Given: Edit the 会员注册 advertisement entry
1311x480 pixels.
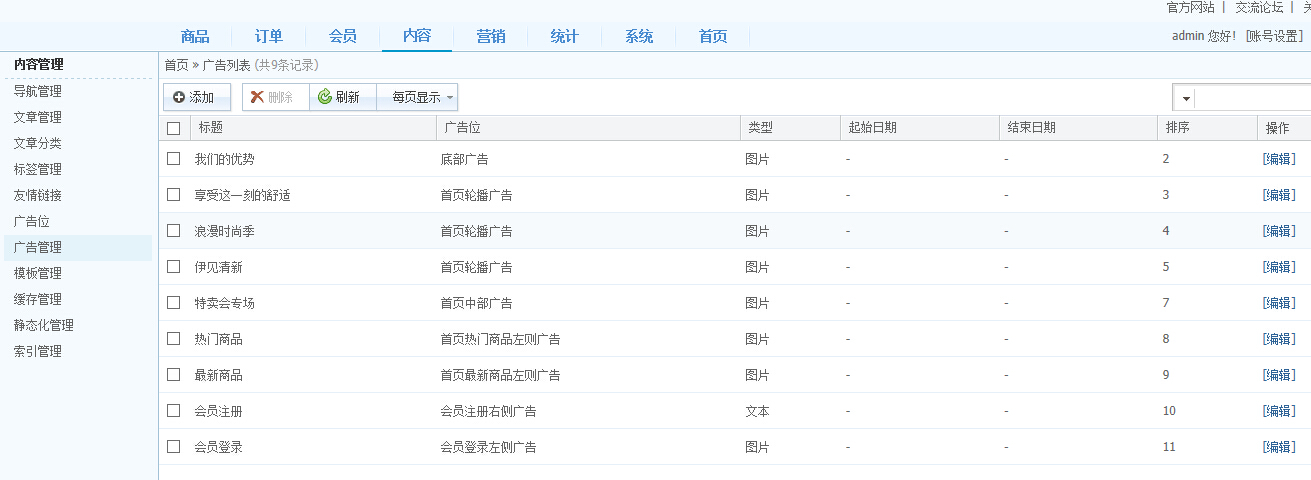Looking at the screenshot, I should pyautogui.click(x=1279, y=411).
